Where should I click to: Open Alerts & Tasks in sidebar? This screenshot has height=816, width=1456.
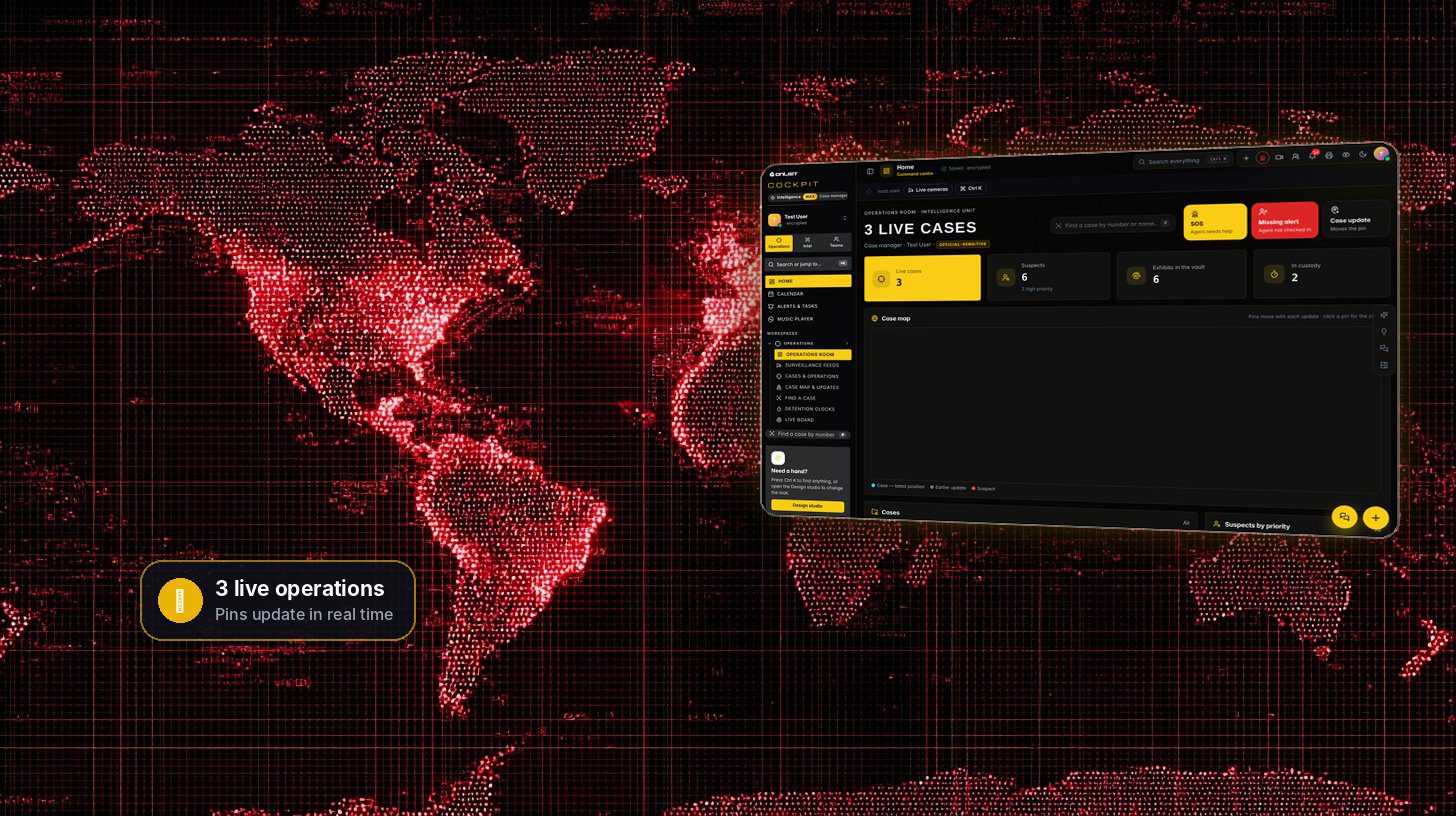click(x=808, y=306)
